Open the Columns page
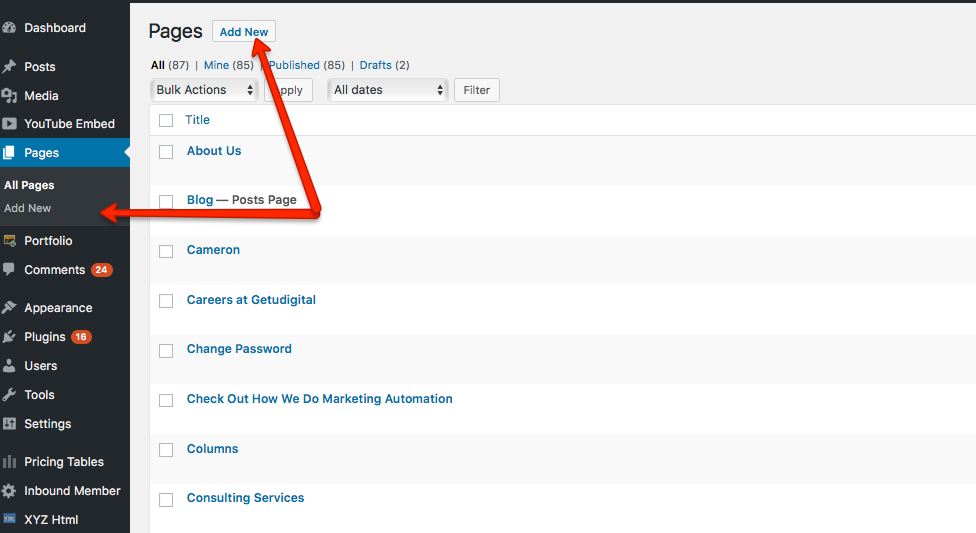 coord(212,448)
